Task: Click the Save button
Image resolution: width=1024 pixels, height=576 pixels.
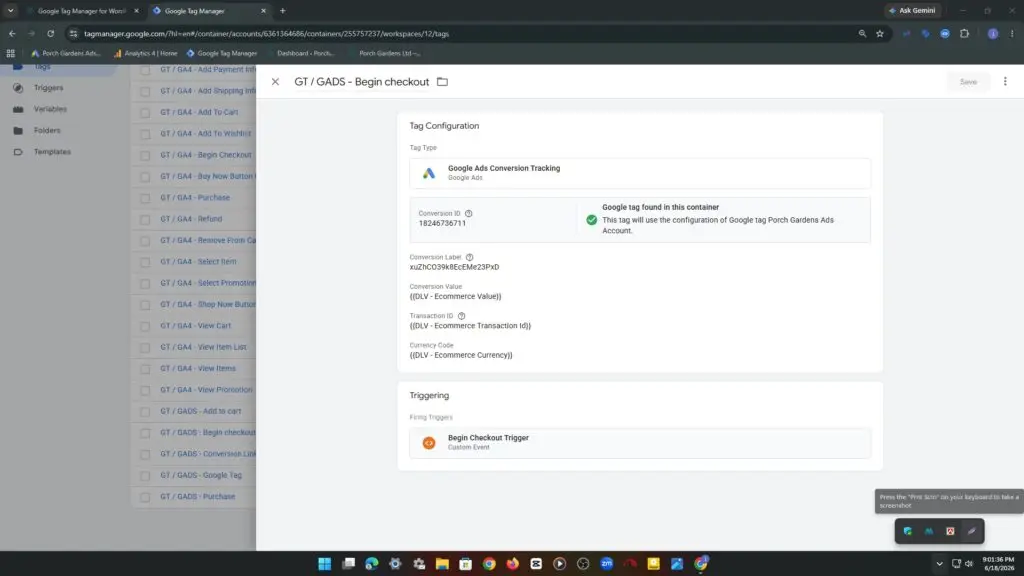Action: pos(968,82)
